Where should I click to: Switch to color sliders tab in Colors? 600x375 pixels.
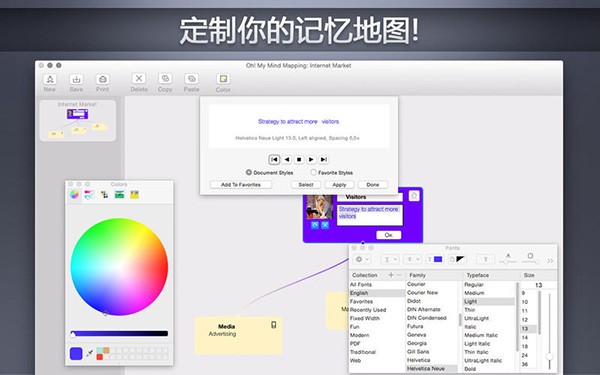click(89, 195)
